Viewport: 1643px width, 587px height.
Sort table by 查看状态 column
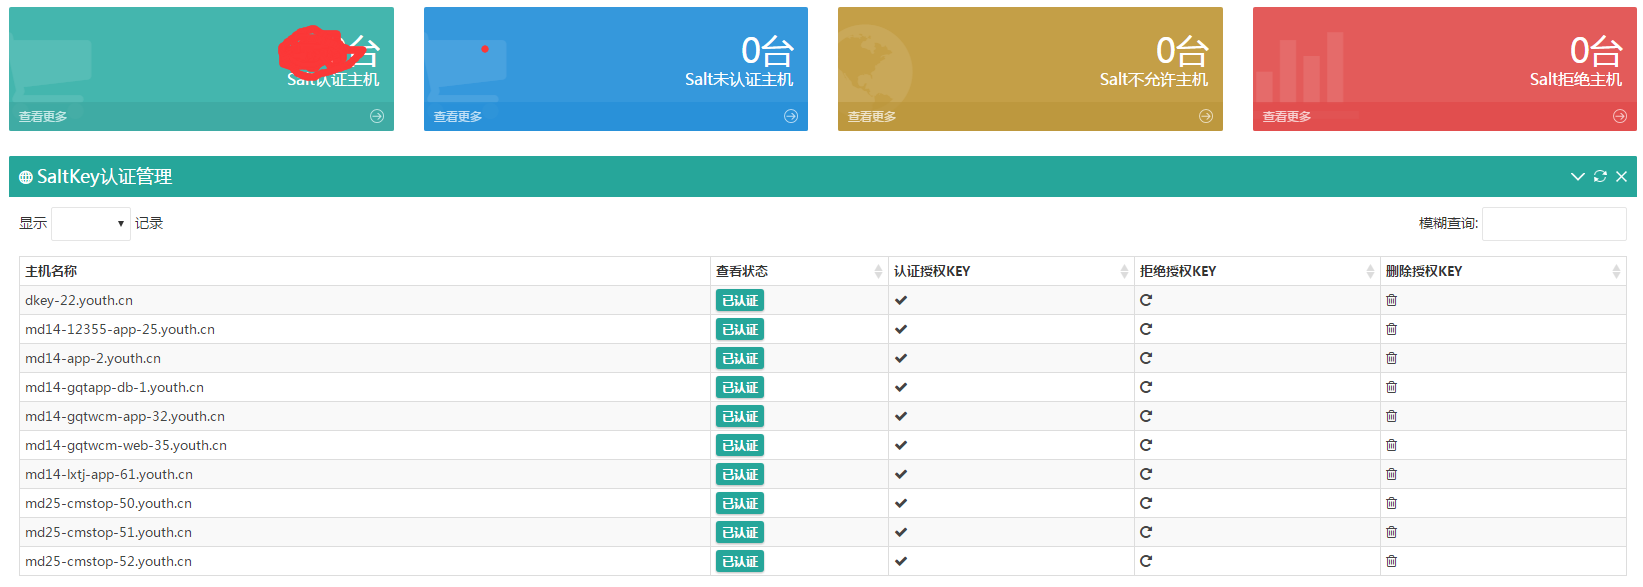tap(799, 271)
